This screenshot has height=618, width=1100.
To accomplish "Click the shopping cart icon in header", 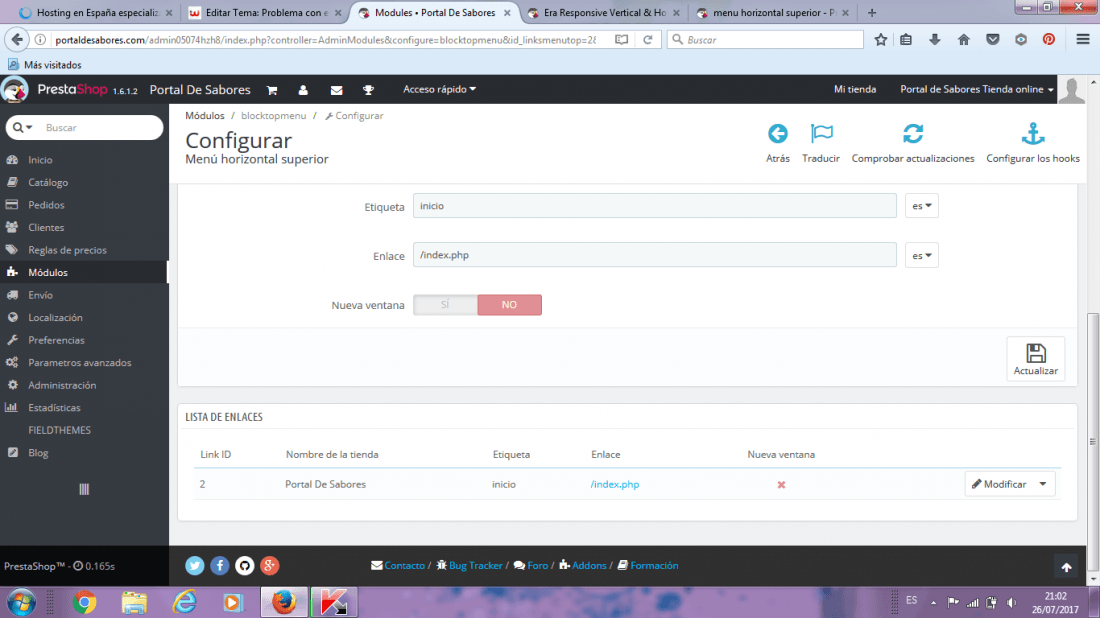I will [x=272, y=90].
